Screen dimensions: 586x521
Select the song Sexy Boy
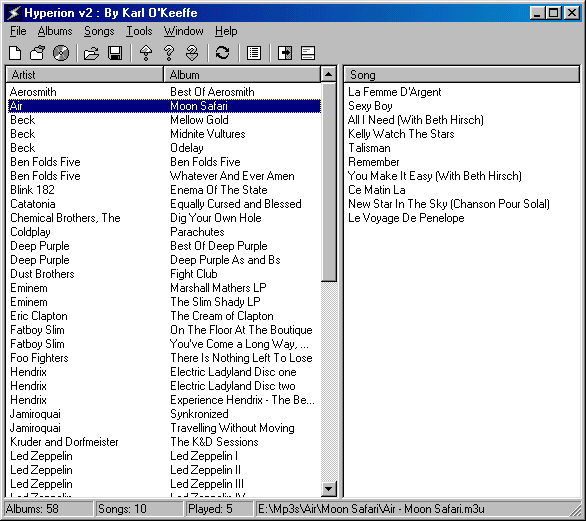coord(370,106)
